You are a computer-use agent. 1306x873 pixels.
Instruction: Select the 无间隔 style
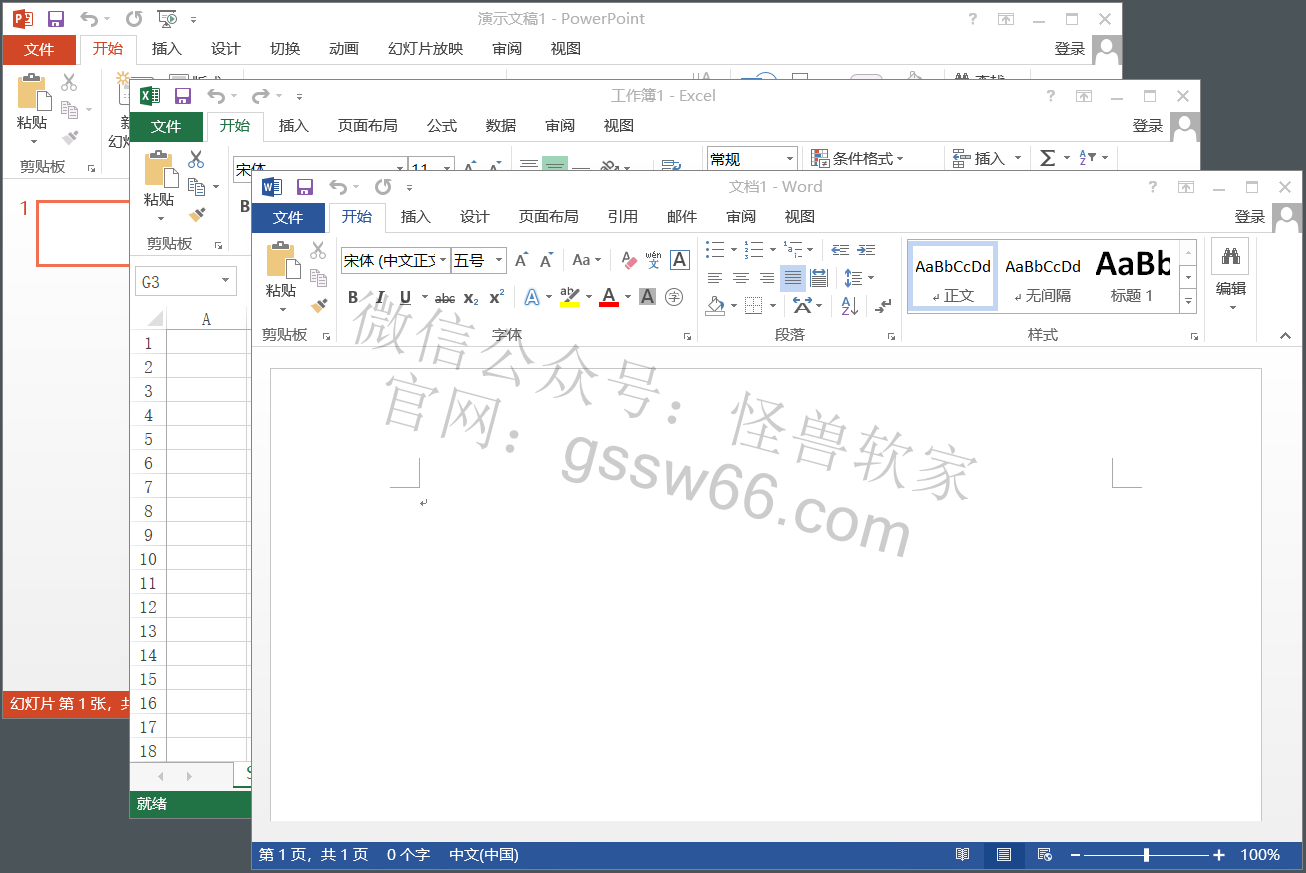pyautogui.click(x=1043, y=276)
